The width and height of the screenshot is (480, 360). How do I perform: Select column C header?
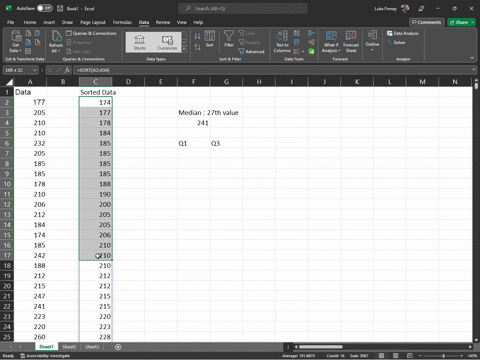coord(95,82)
